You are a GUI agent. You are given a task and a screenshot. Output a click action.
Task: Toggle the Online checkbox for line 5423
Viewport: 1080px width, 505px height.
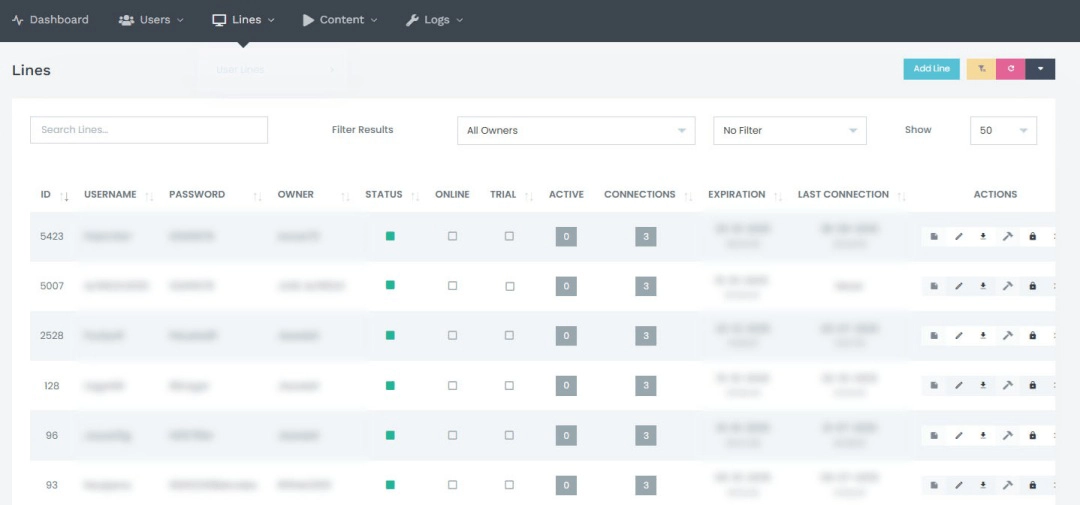pos(452,236)
